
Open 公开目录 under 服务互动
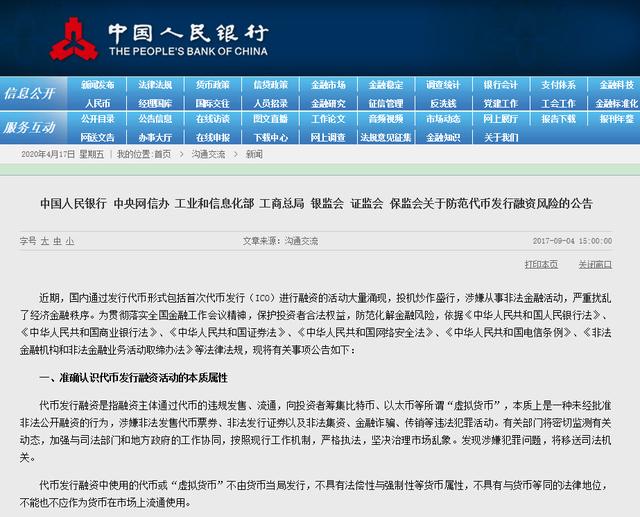point(98,119)
